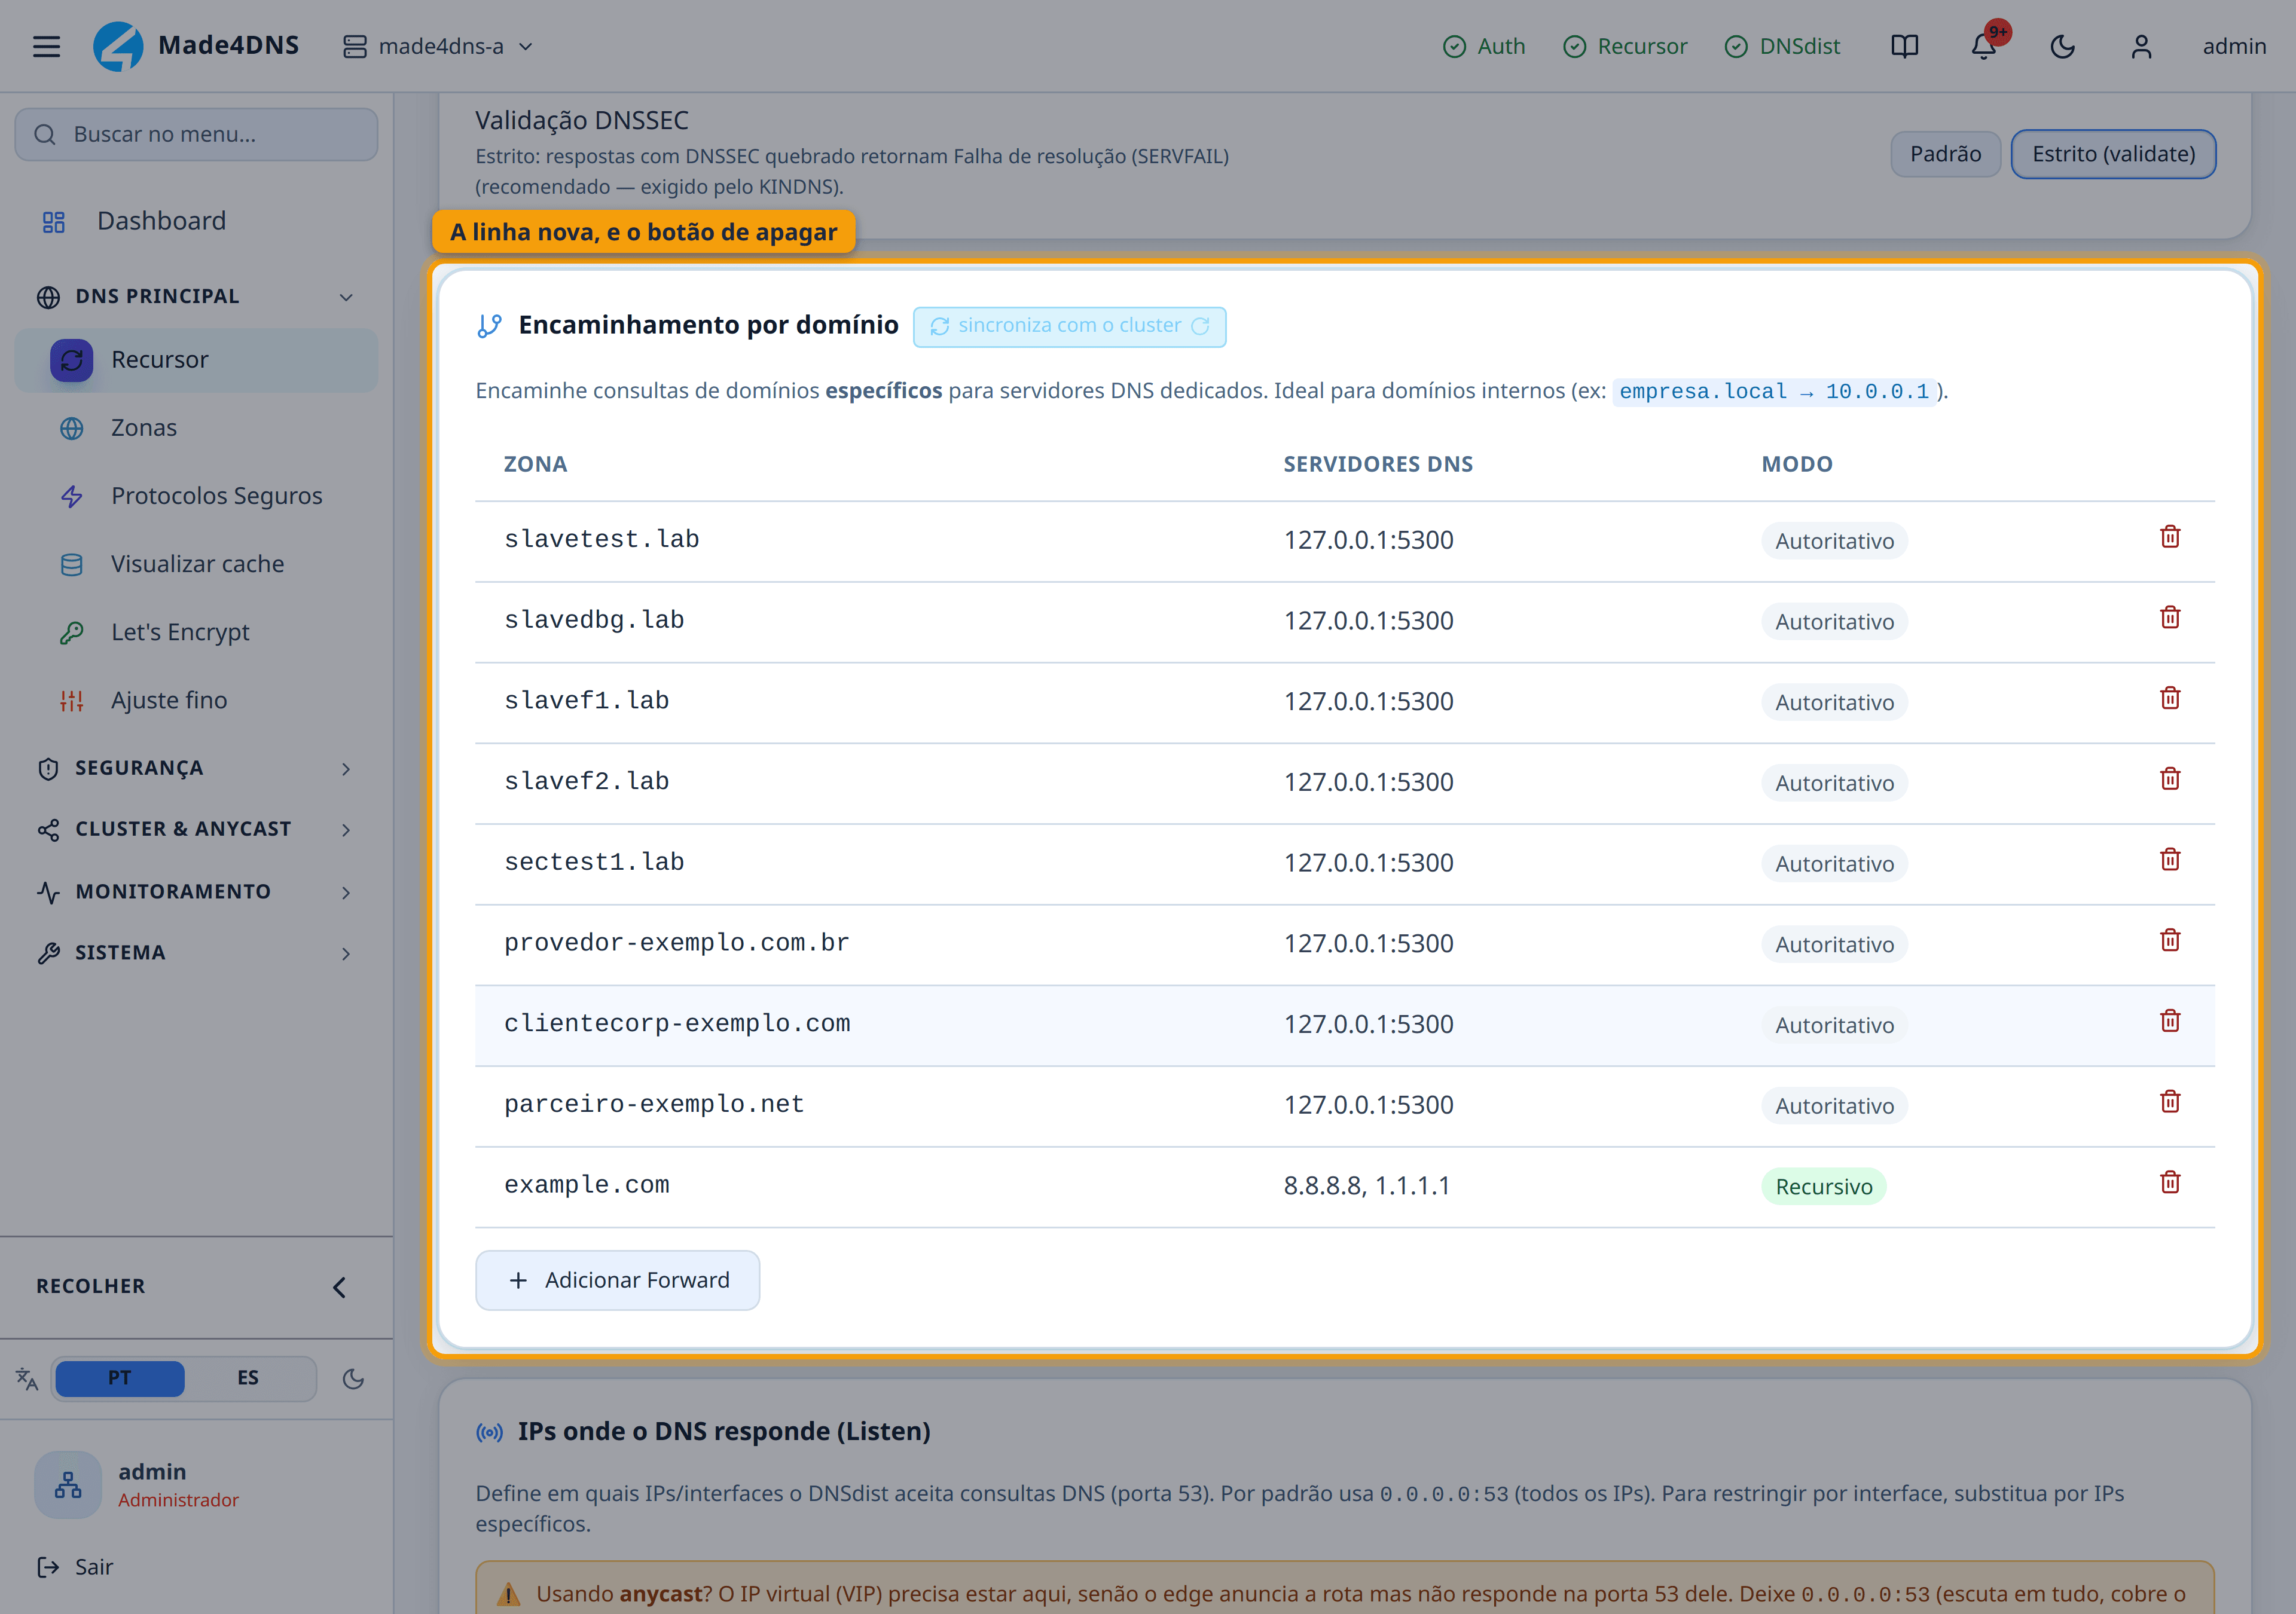Expand the SISTEMA section
Screen dimensions: 2296x1614
(196, 953)
